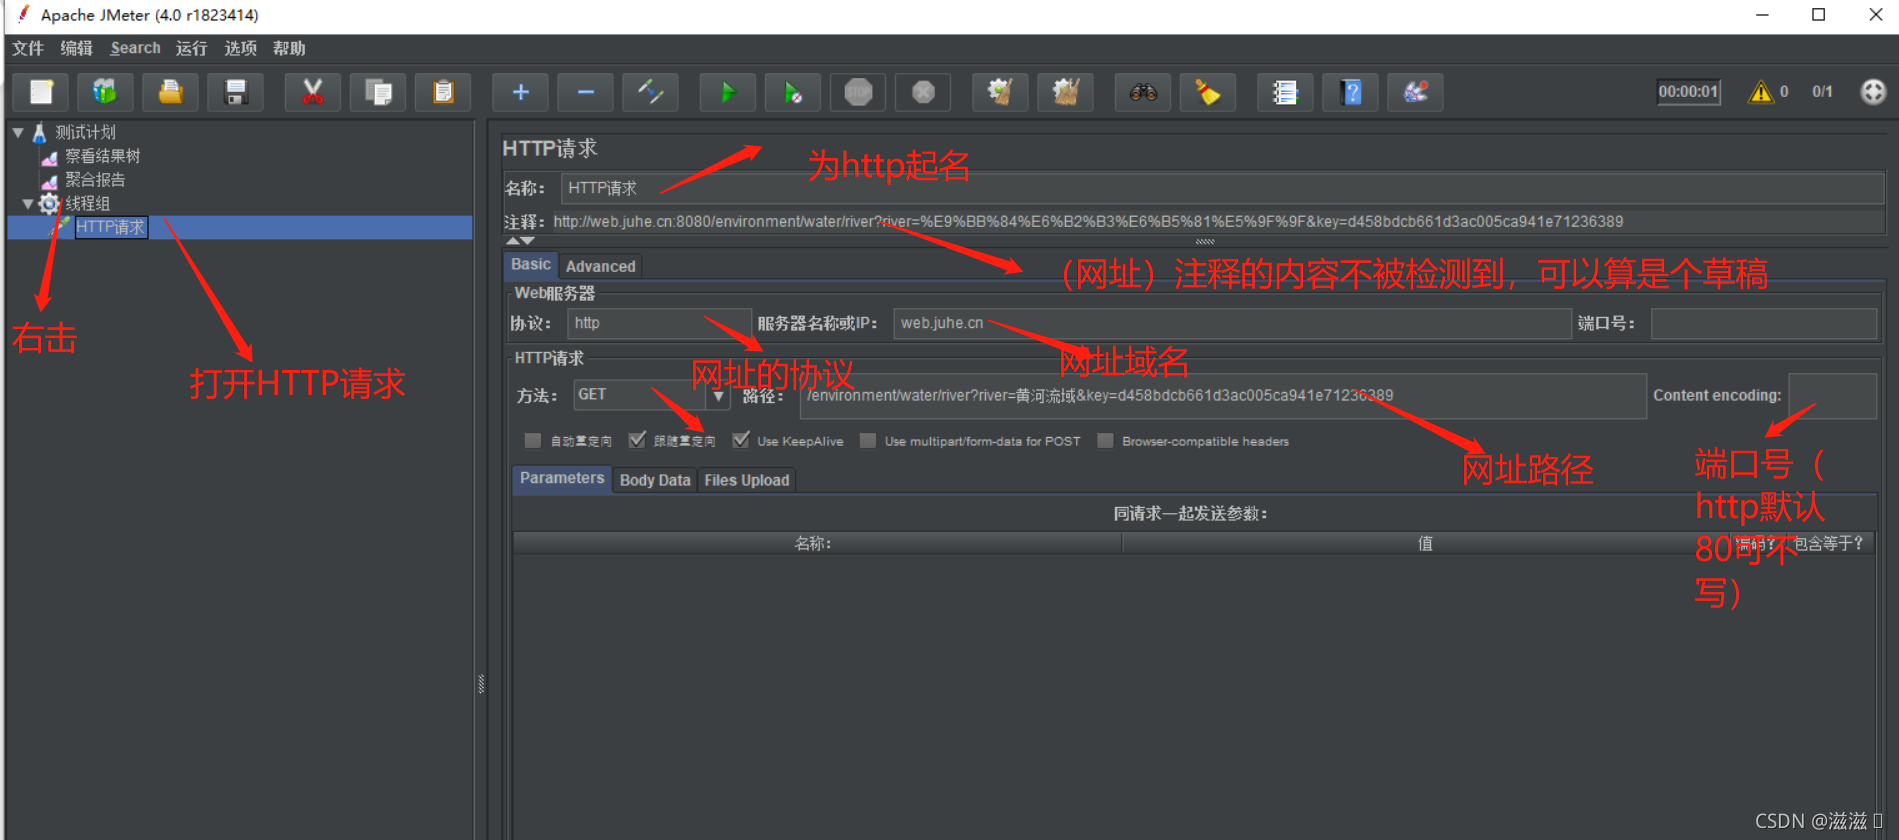Click the panel collapse arrows under 注释
This screenshot has width=1899, height=840.
click(520, 241)
